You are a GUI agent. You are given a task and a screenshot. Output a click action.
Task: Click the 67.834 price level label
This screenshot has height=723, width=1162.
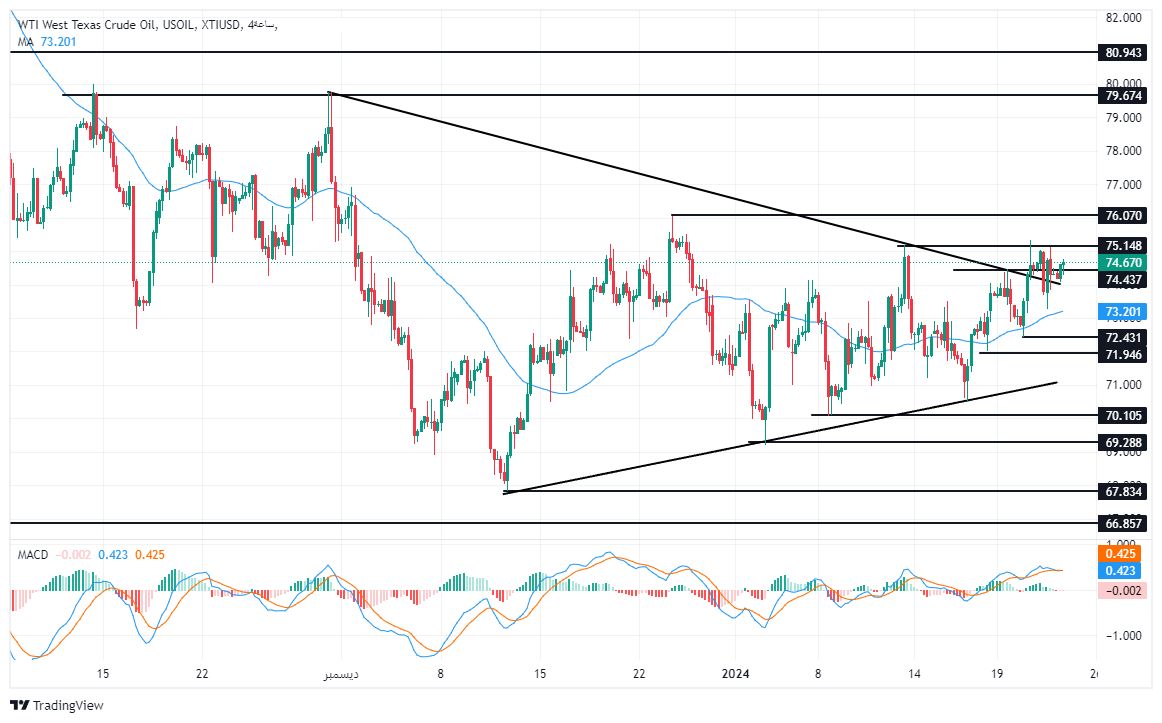tap(1123, 491)
